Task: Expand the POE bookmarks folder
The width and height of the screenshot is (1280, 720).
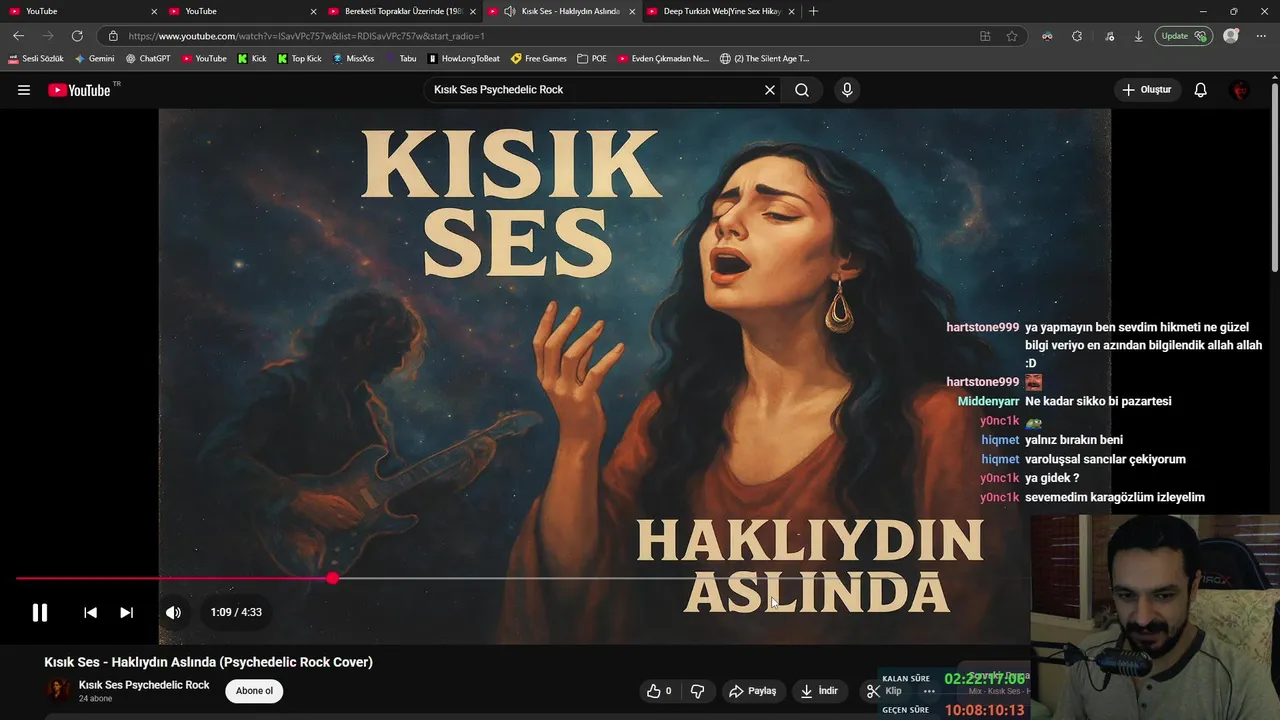Action: click(593, 59)
